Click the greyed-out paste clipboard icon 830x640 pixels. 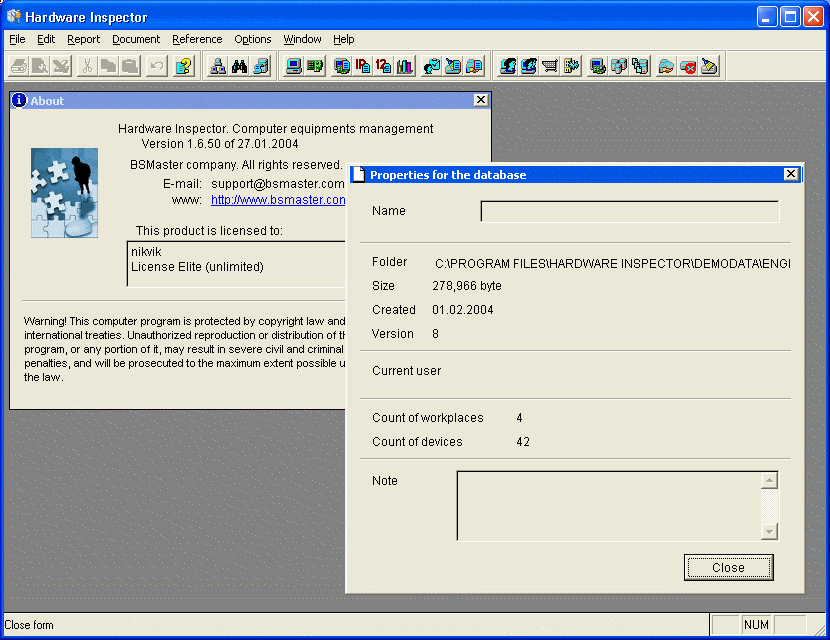130,66
